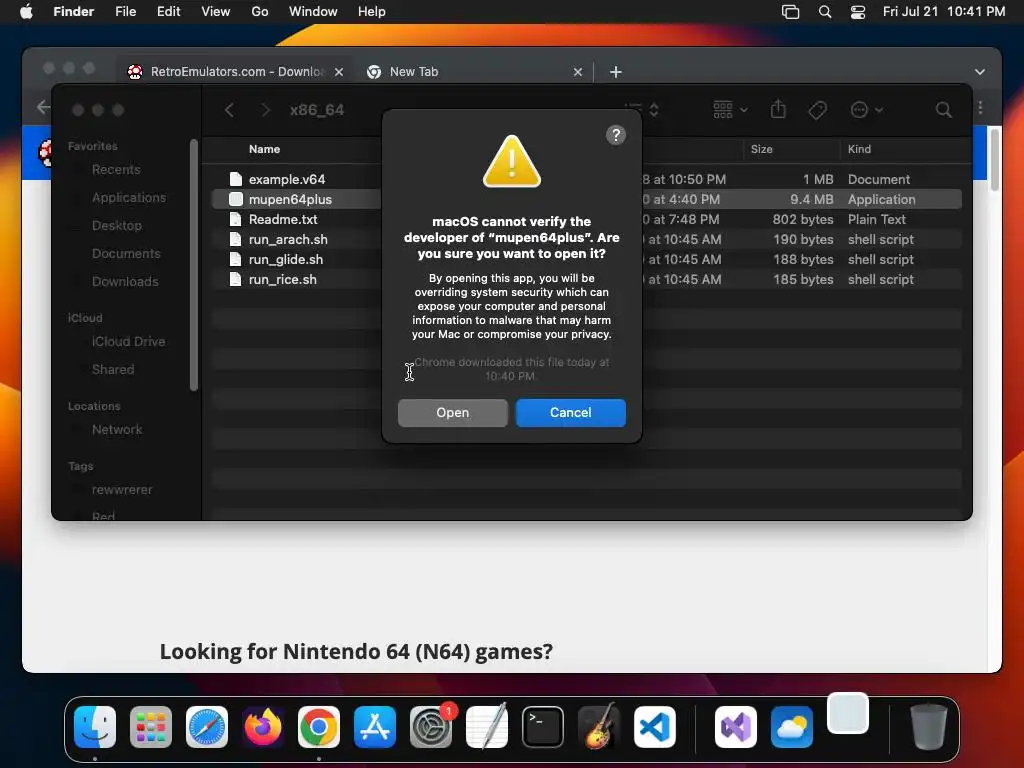The height and width of the screenshot is (768, 1024).
Task: Click Chrome back arrow
Action: tap(43, 107)
